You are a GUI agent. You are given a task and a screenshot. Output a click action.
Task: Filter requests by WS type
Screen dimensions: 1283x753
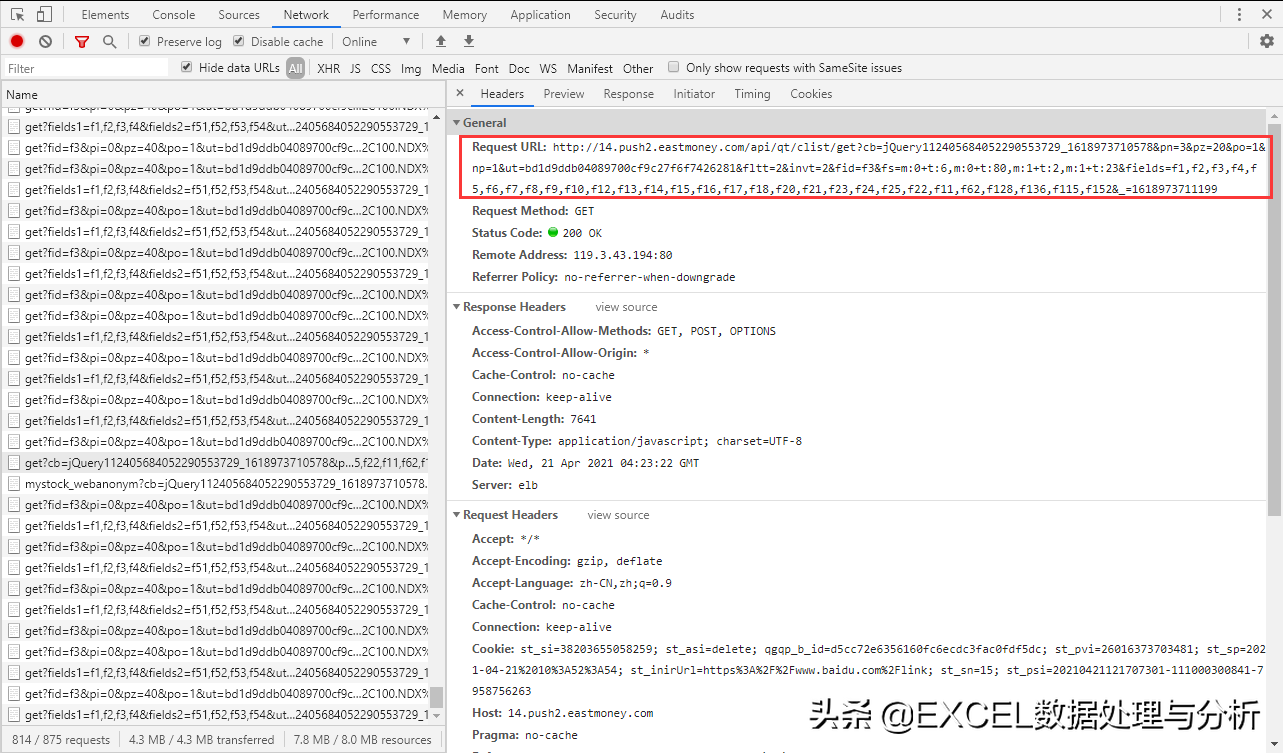click(x=548, y=68)
